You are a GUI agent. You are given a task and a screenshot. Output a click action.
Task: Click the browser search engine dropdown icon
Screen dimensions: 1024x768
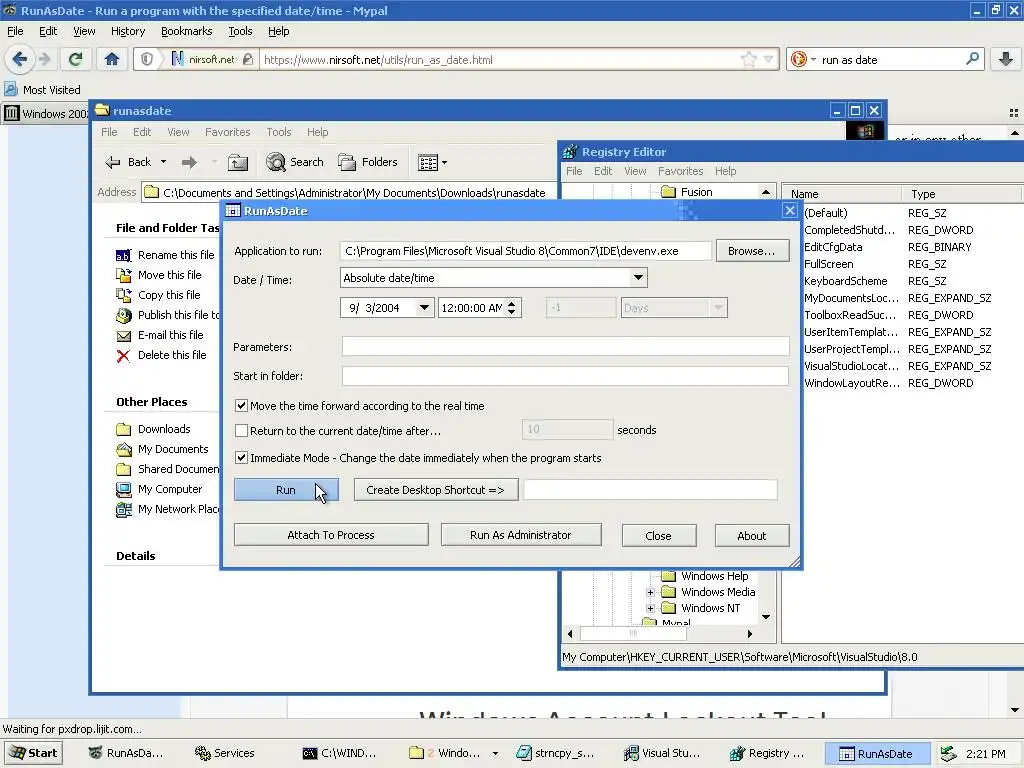[x=803, y=59]
